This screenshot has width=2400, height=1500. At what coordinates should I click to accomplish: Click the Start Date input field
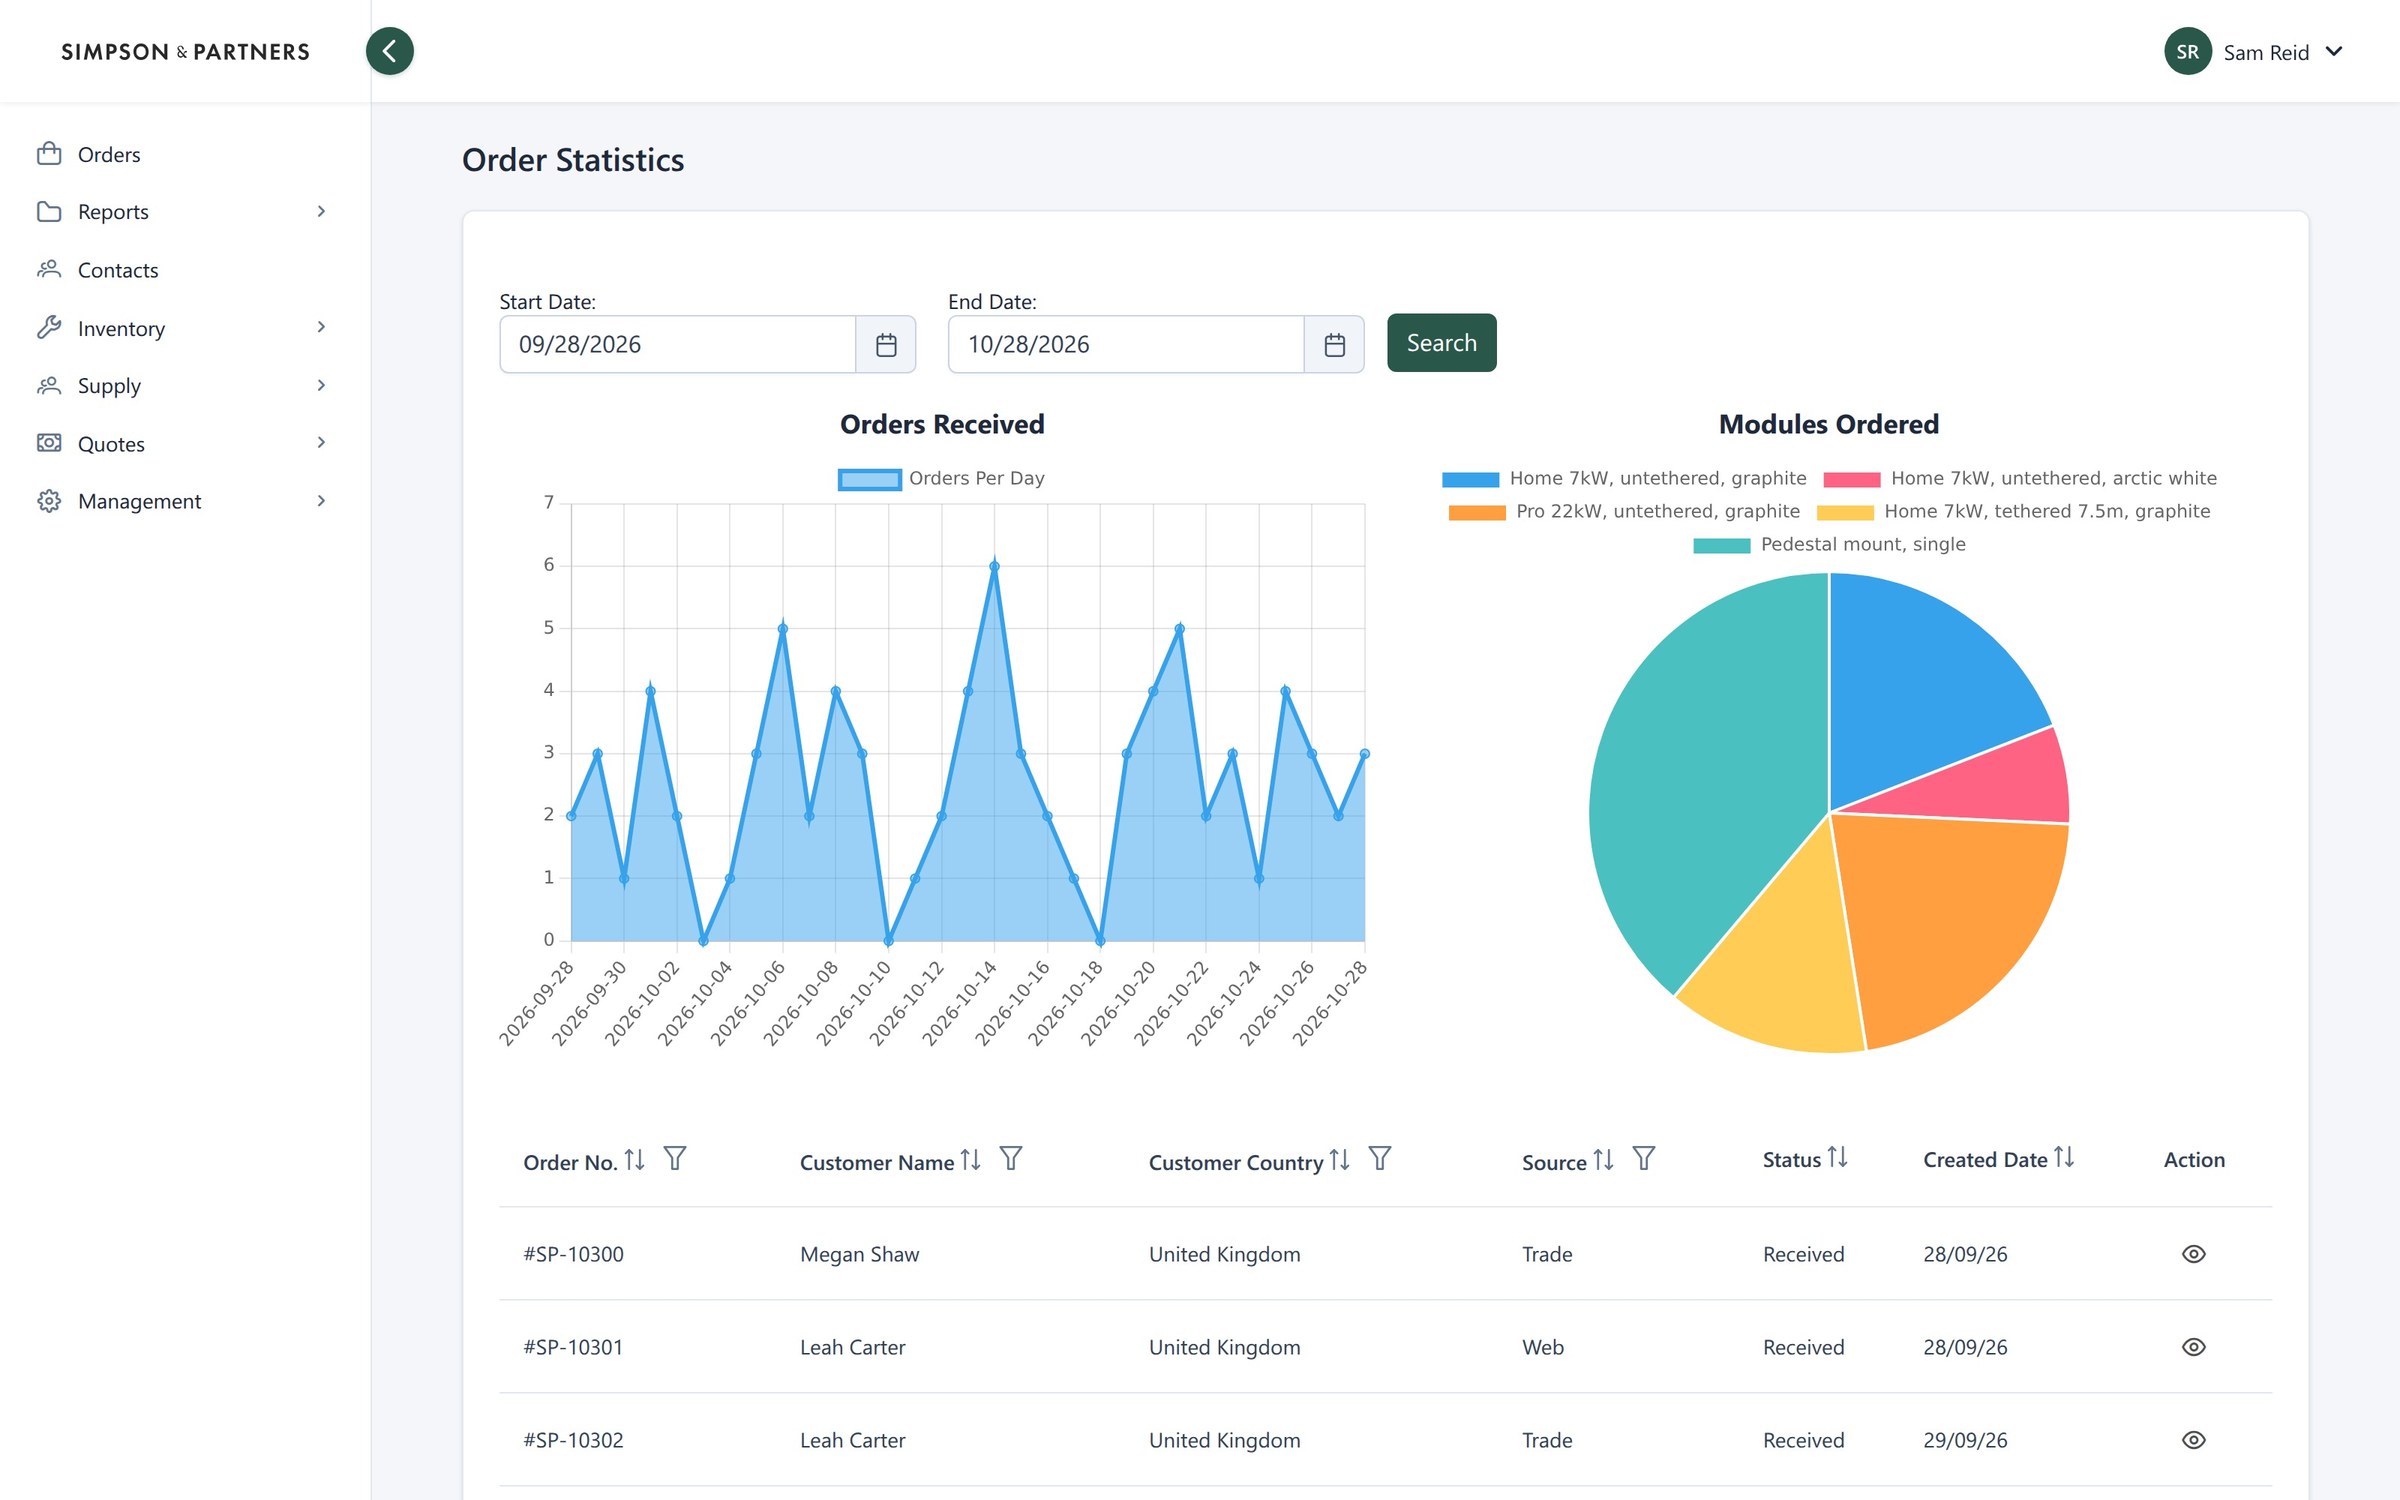pyautogui.click(x=677, y=345)
